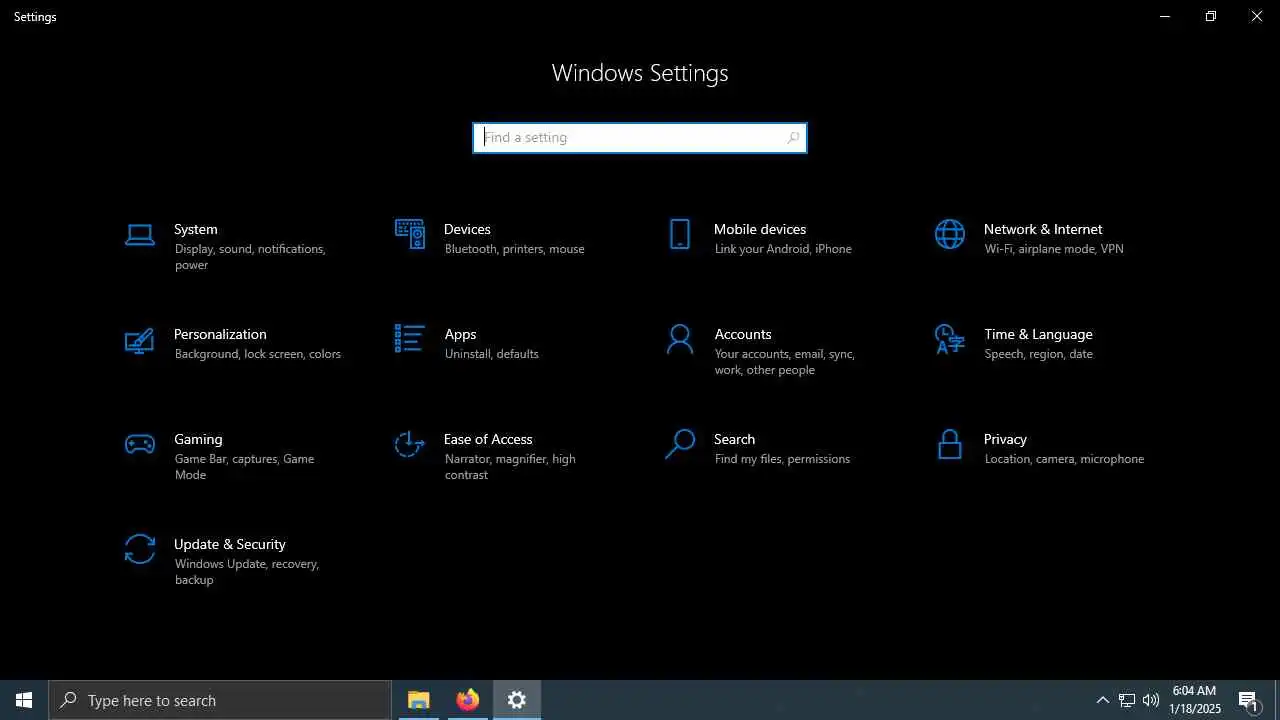The width and height of the screenshot is (1280, 720).
Task: Click the Show desktop sliver button
Action: [x=1277, y=700]
